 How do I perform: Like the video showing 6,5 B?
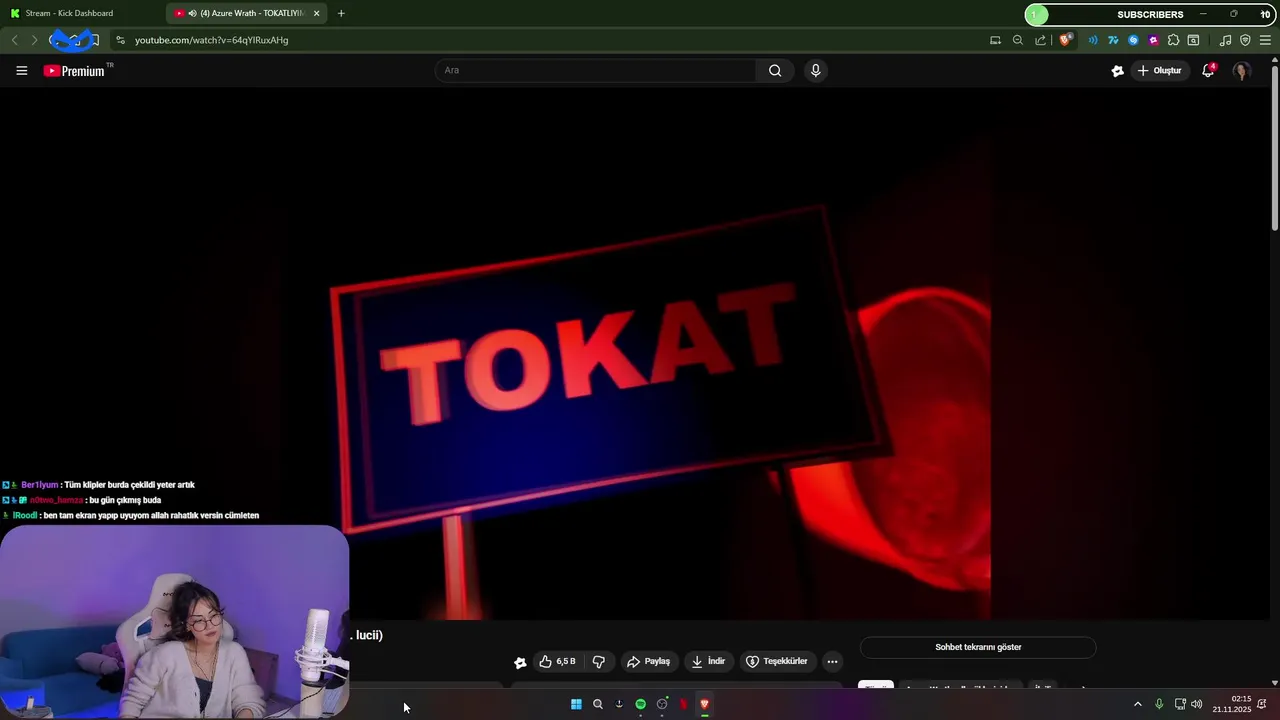point(557,661)
